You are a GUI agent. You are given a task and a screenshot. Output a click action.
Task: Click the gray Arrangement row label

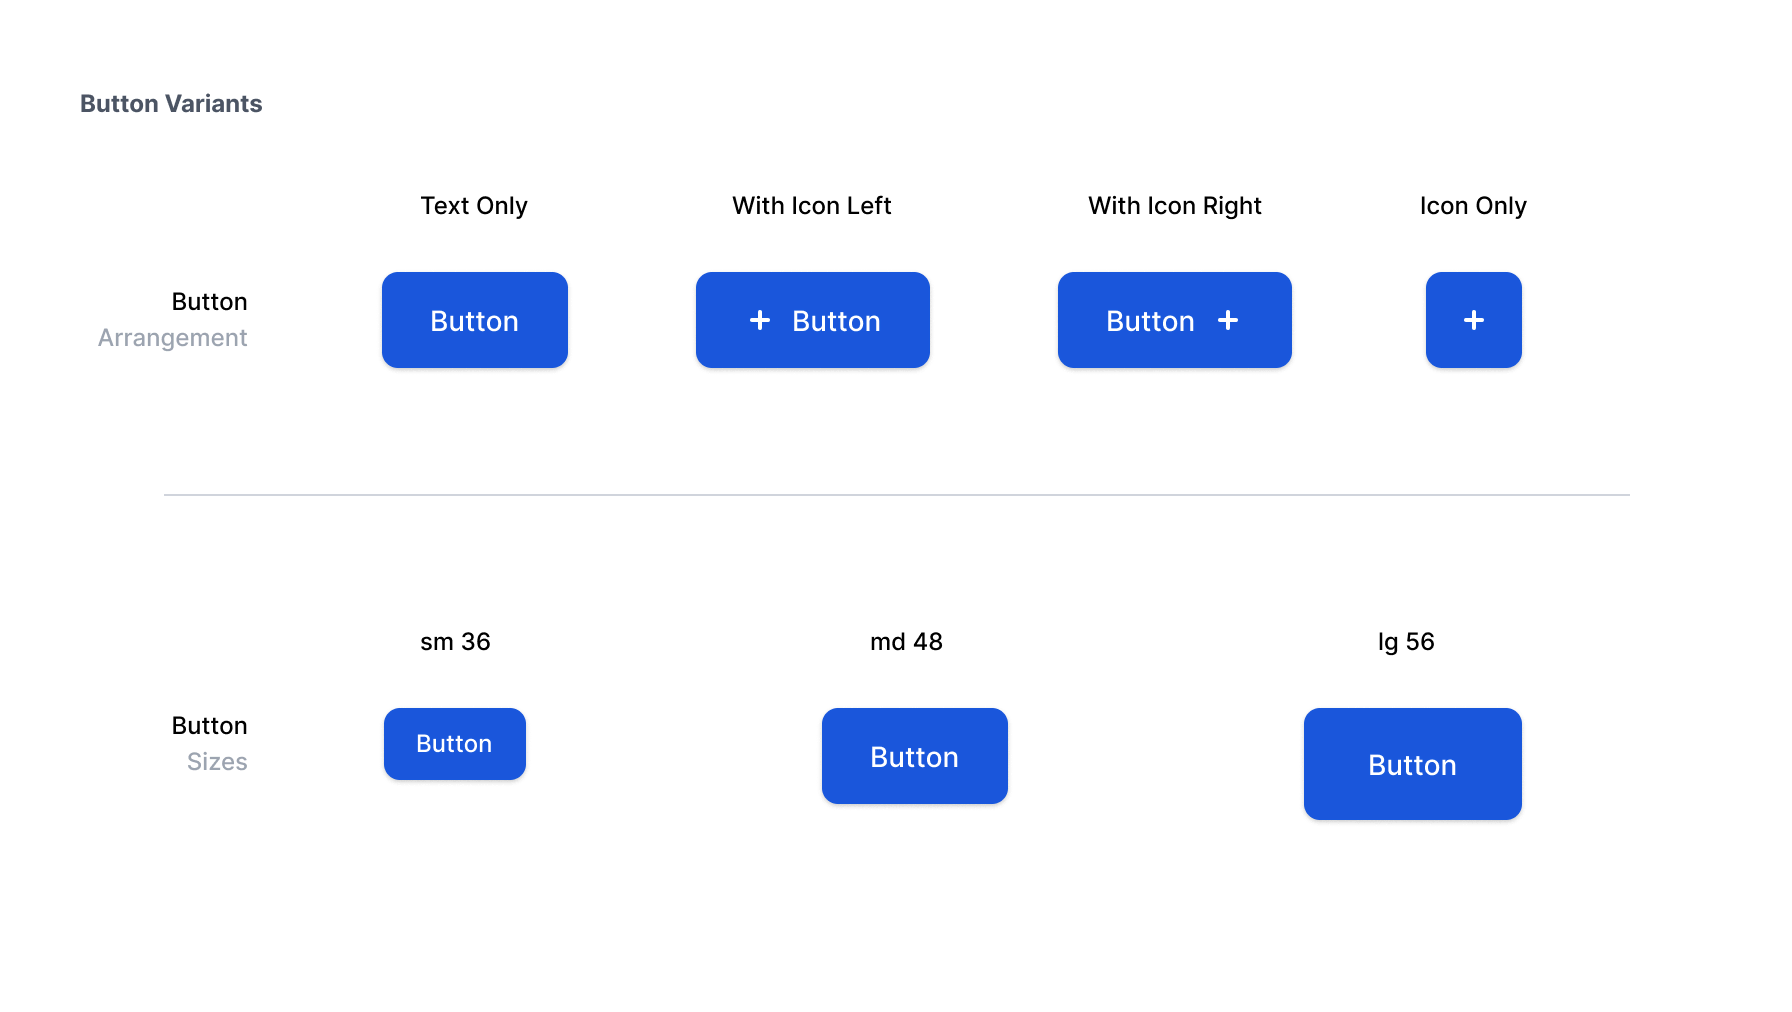(x=172, y=338)
